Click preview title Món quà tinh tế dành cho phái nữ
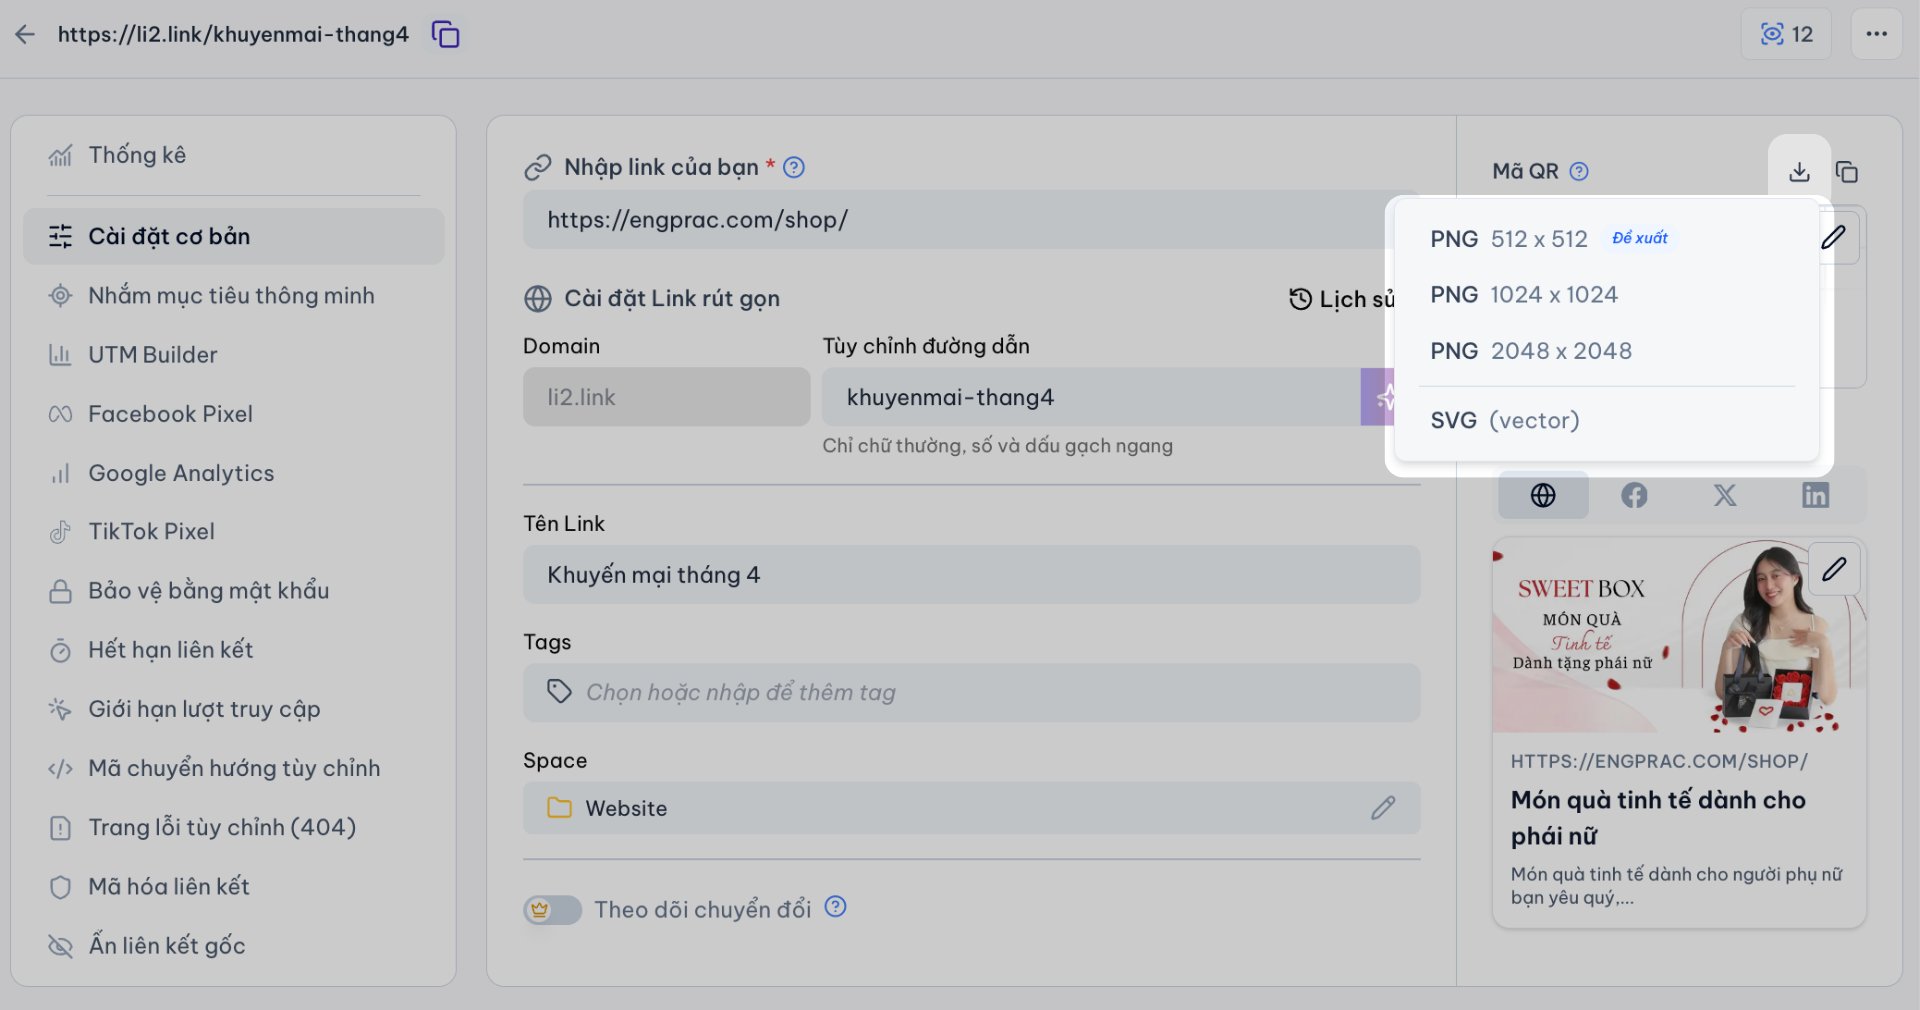The image size is (1920, 1010). 1658,818
